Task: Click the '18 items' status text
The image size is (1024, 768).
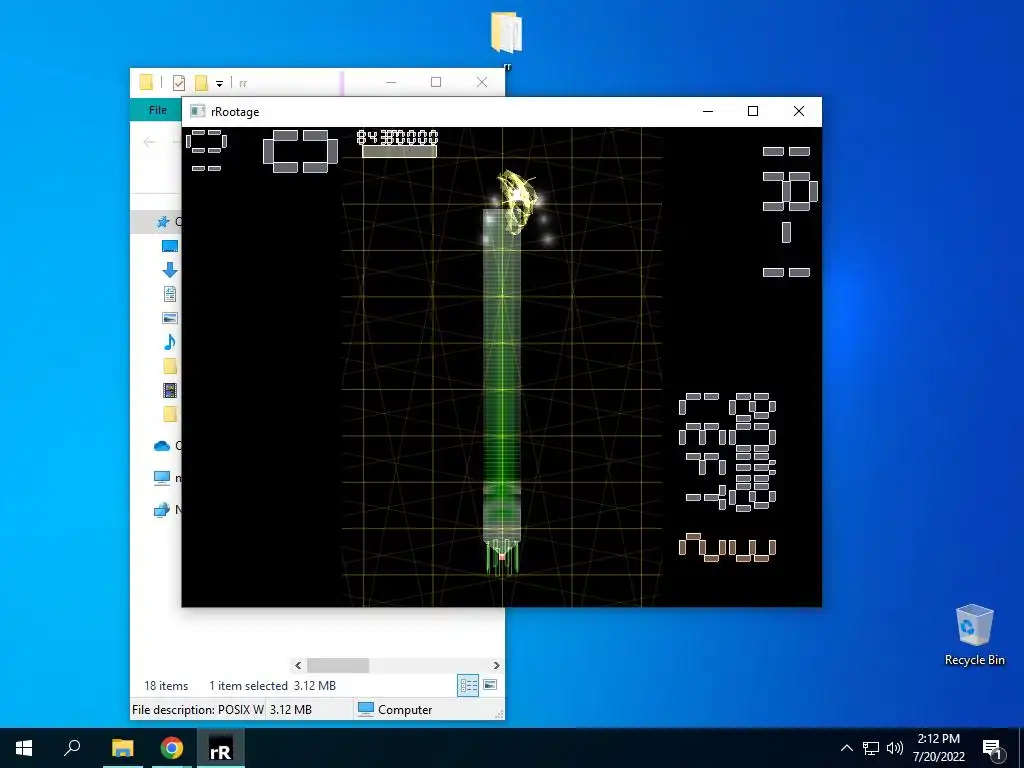Action: 166,686
